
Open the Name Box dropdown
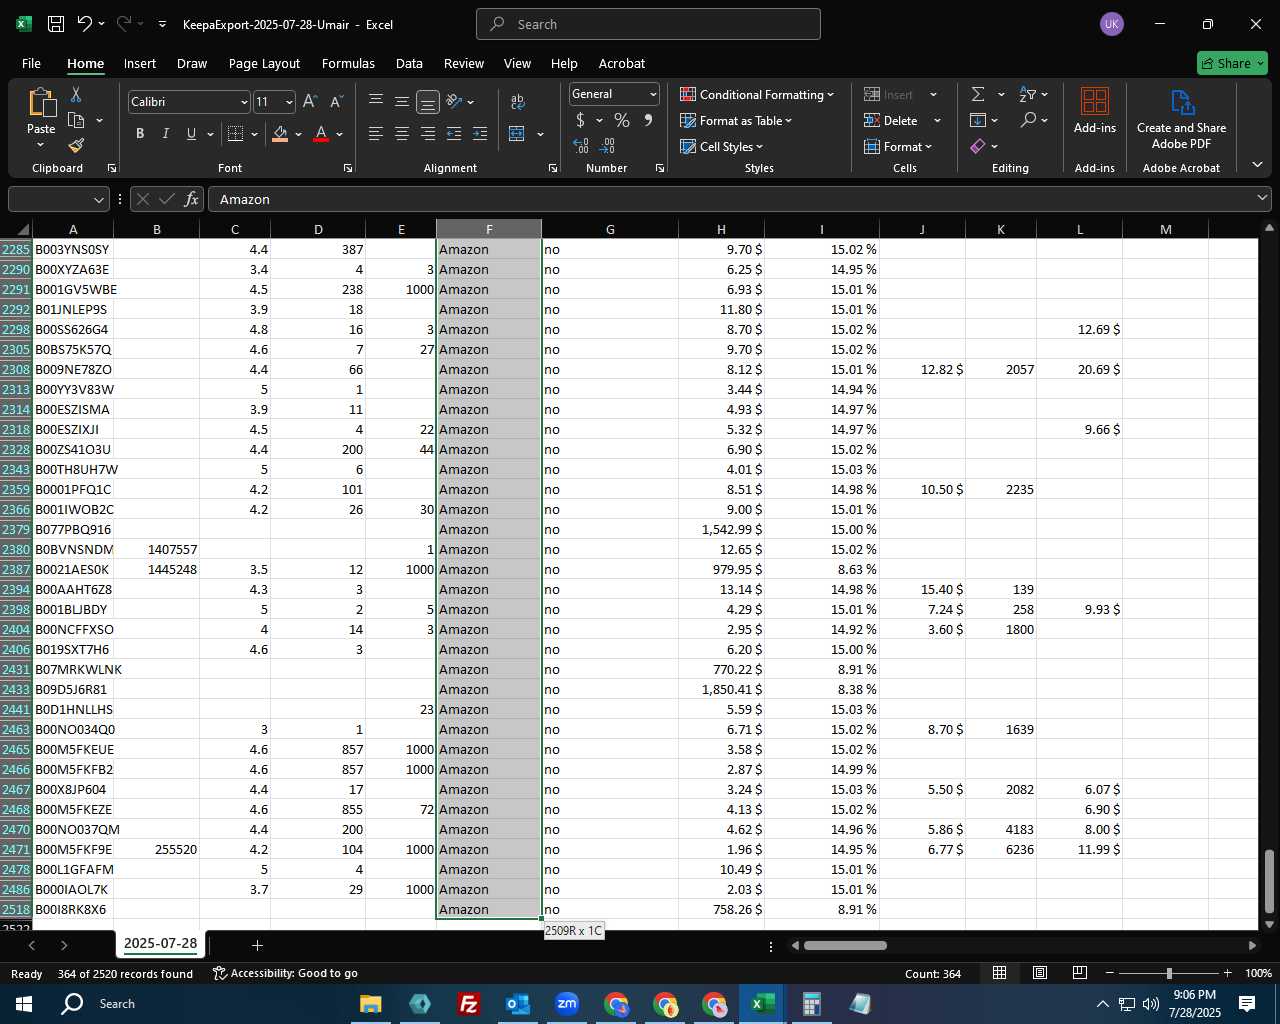click(99, 199)
